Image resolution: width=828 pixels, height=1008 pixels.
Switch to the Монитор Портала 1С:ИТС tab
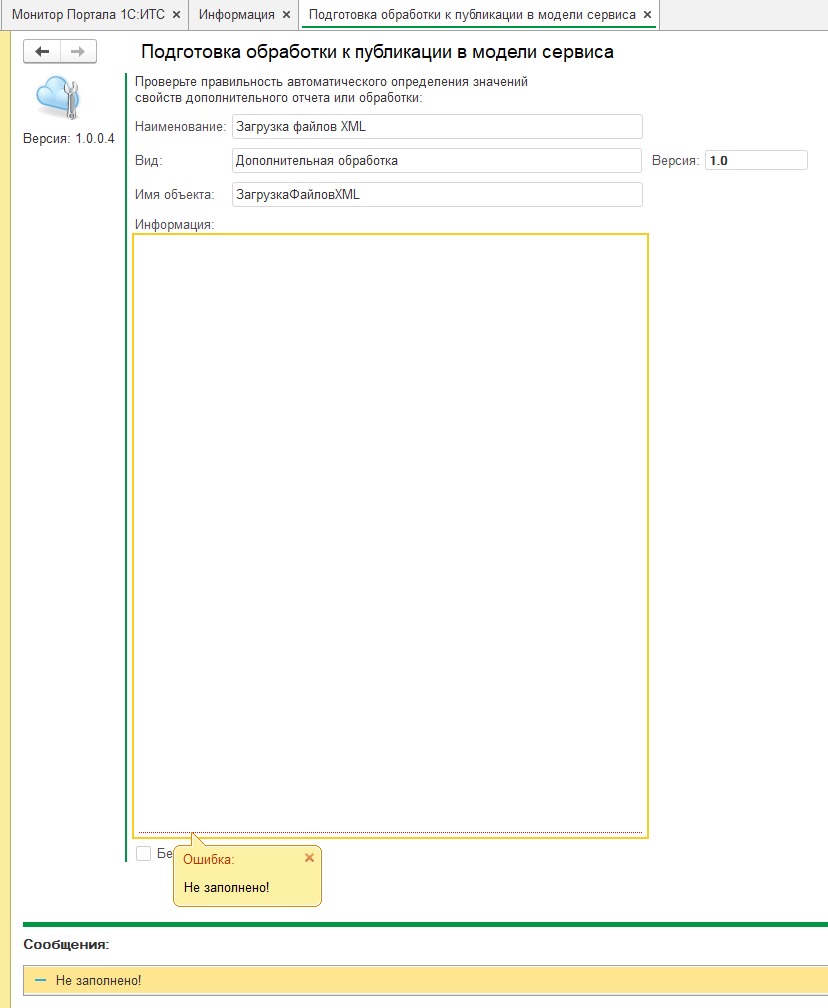[90, 15]
